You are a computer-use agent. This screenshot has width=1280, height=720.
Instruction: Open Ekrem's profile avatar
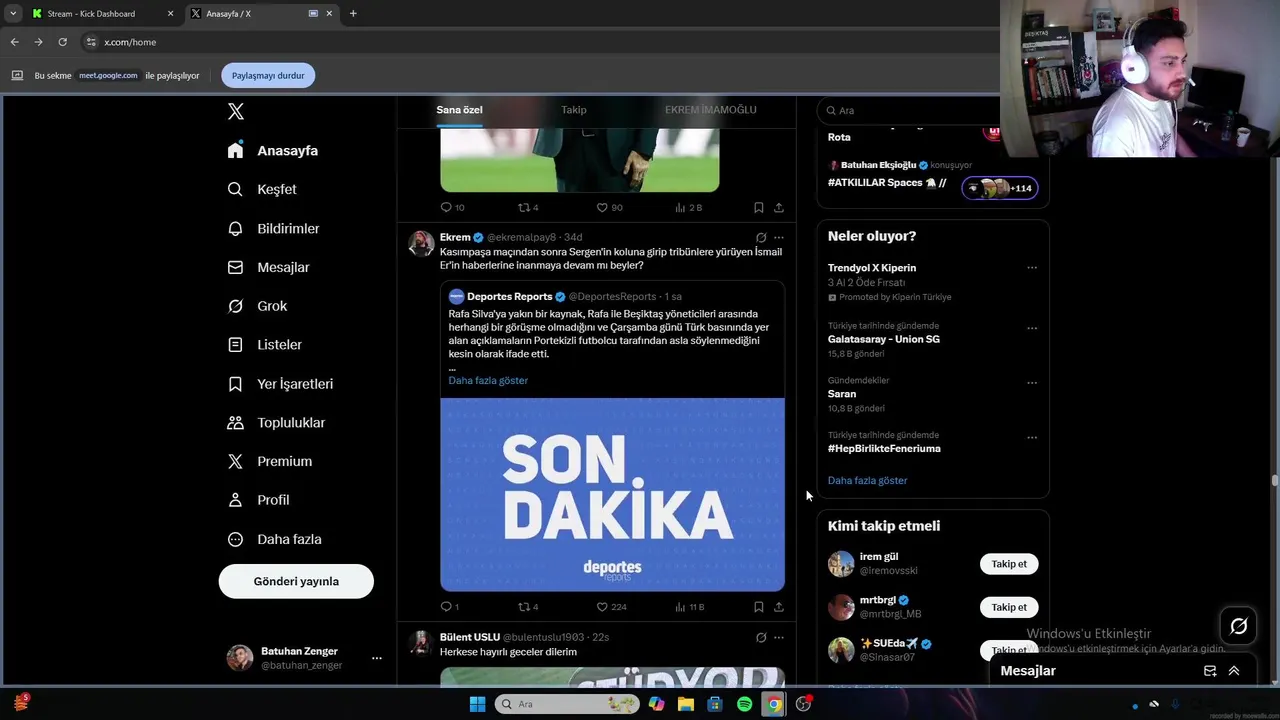[422, 244]
